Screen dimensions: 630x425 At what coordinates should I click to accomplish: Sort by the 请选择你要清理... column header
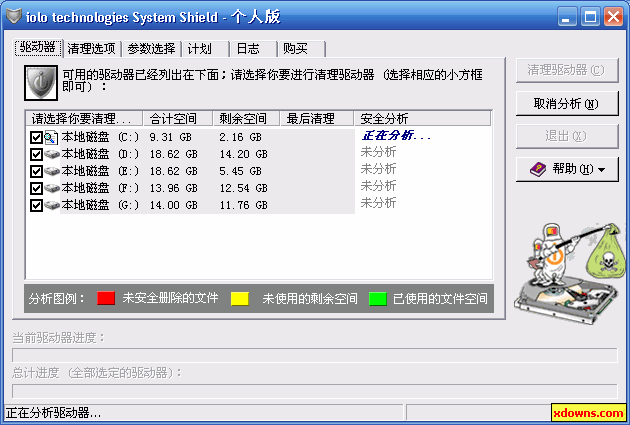[x=84, y=119]
